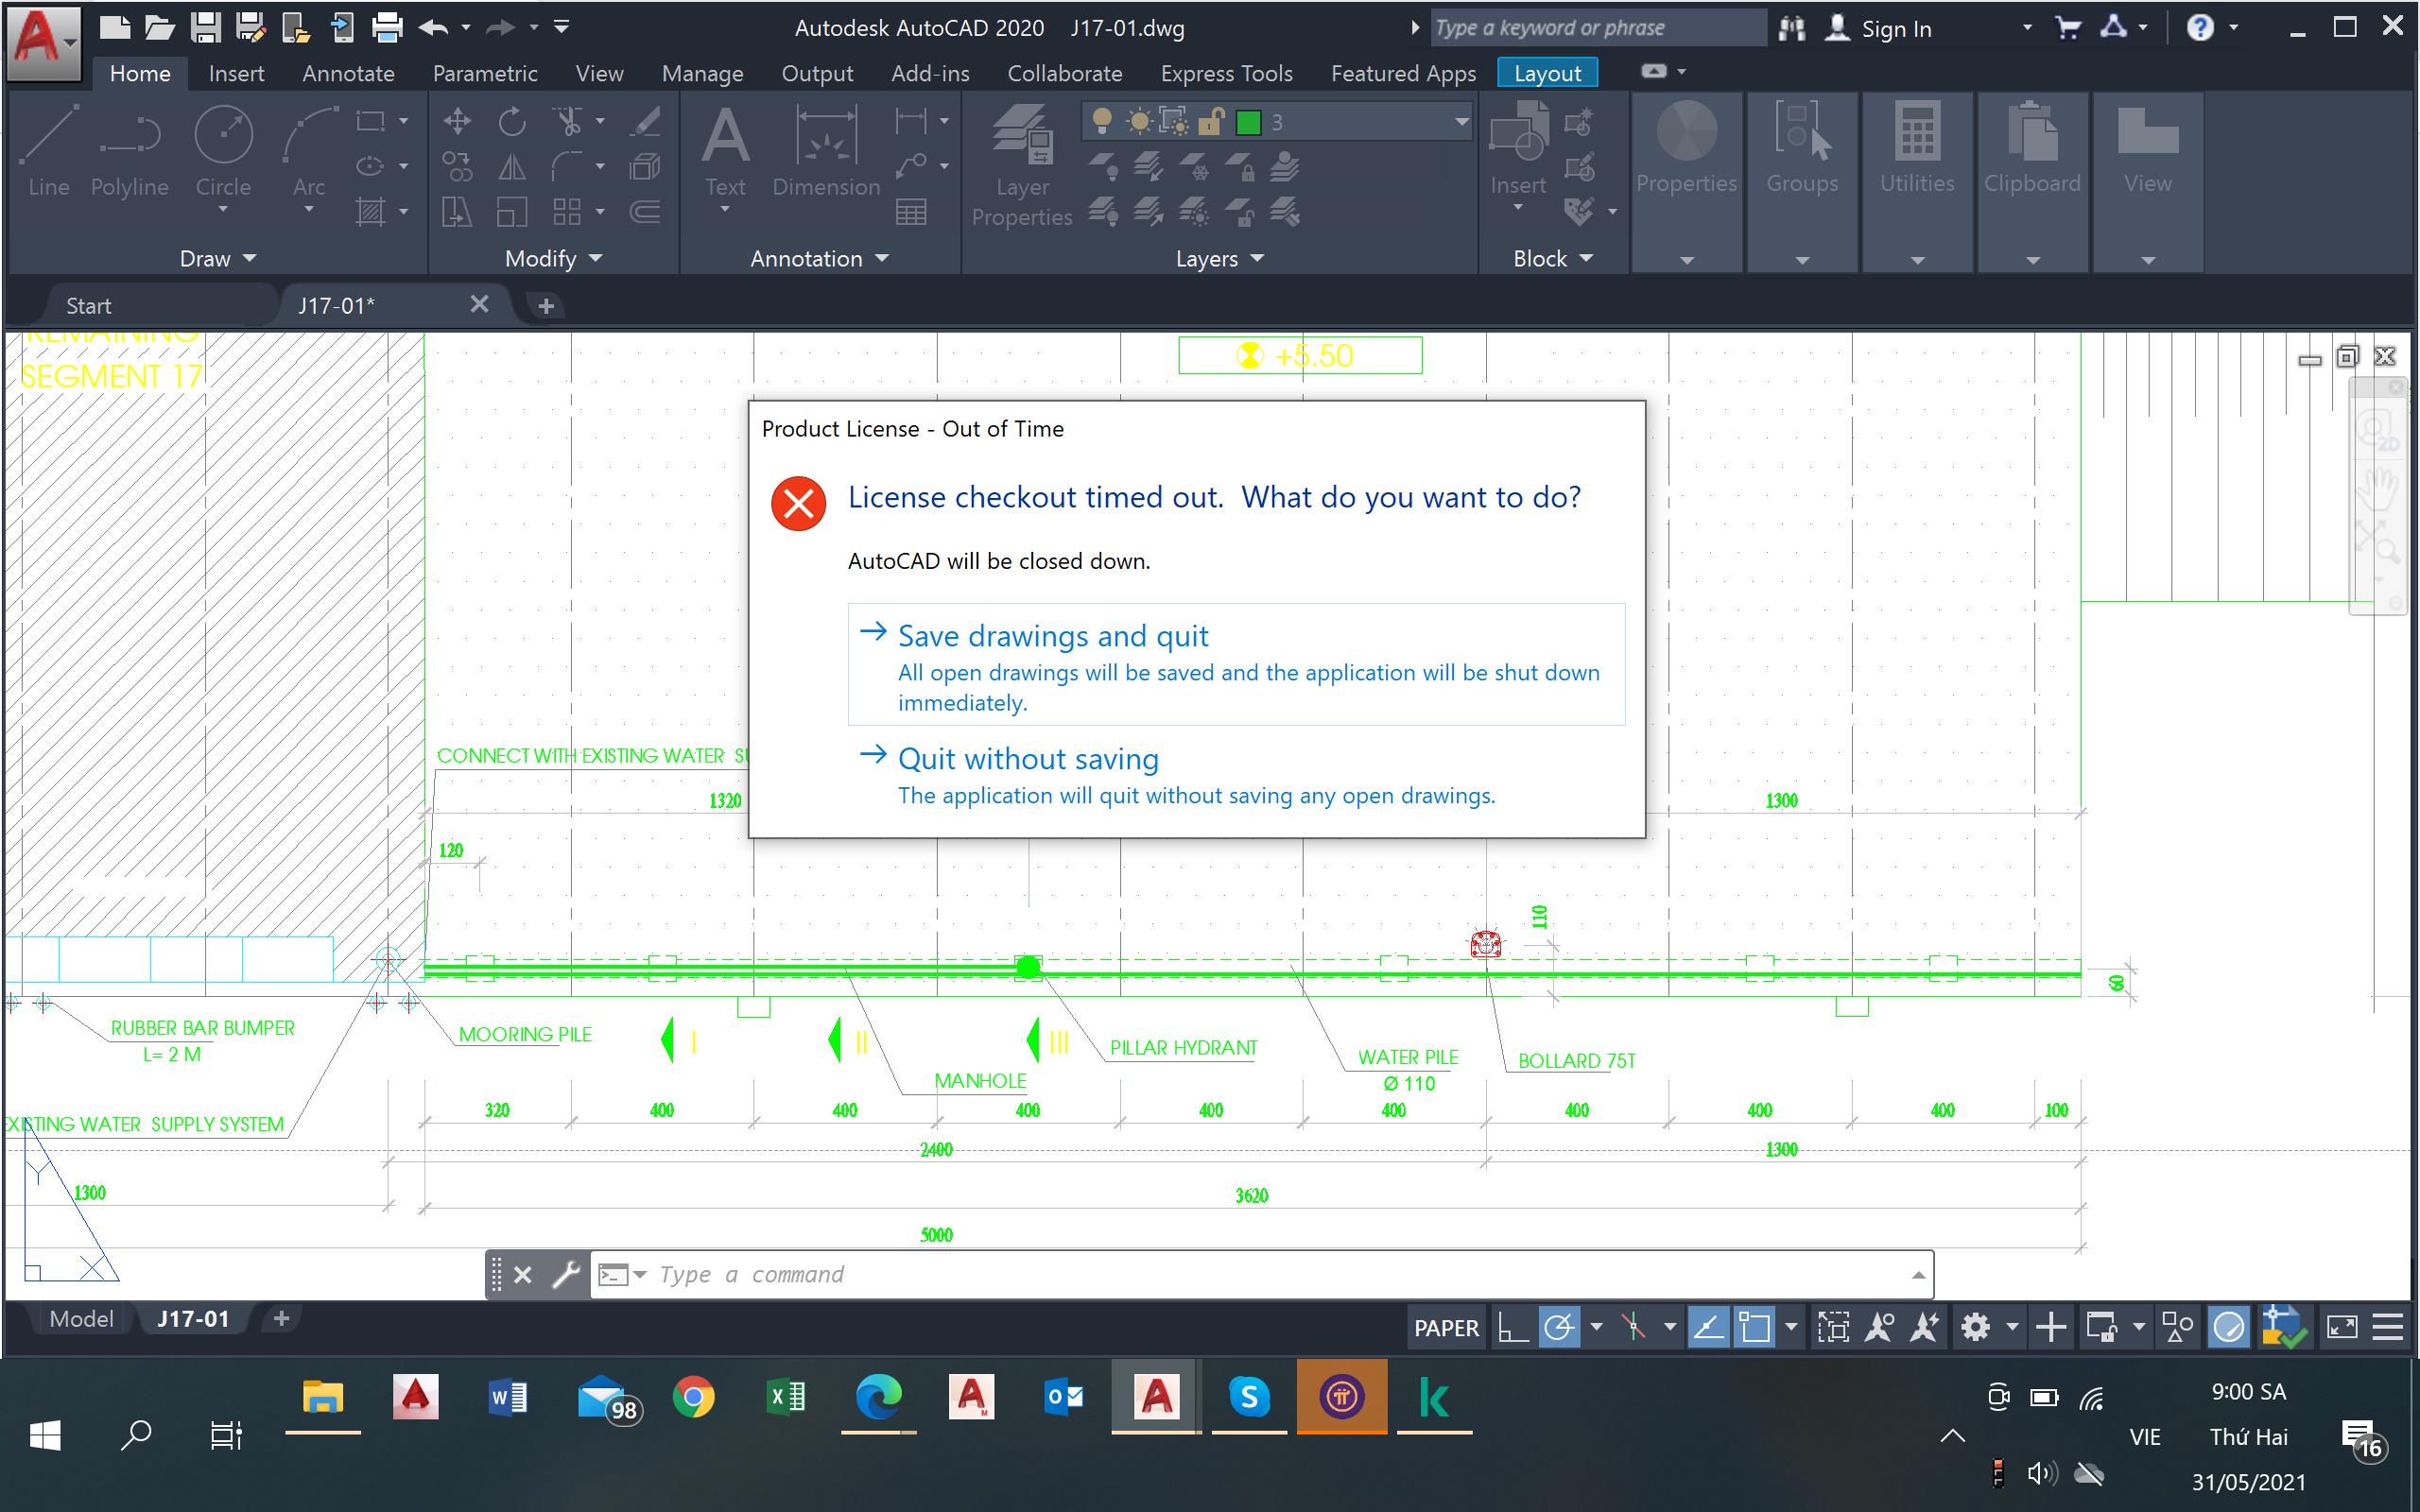
Task: Expand the Modify panel
Action: pyautogui.click(x=553, y=258)
